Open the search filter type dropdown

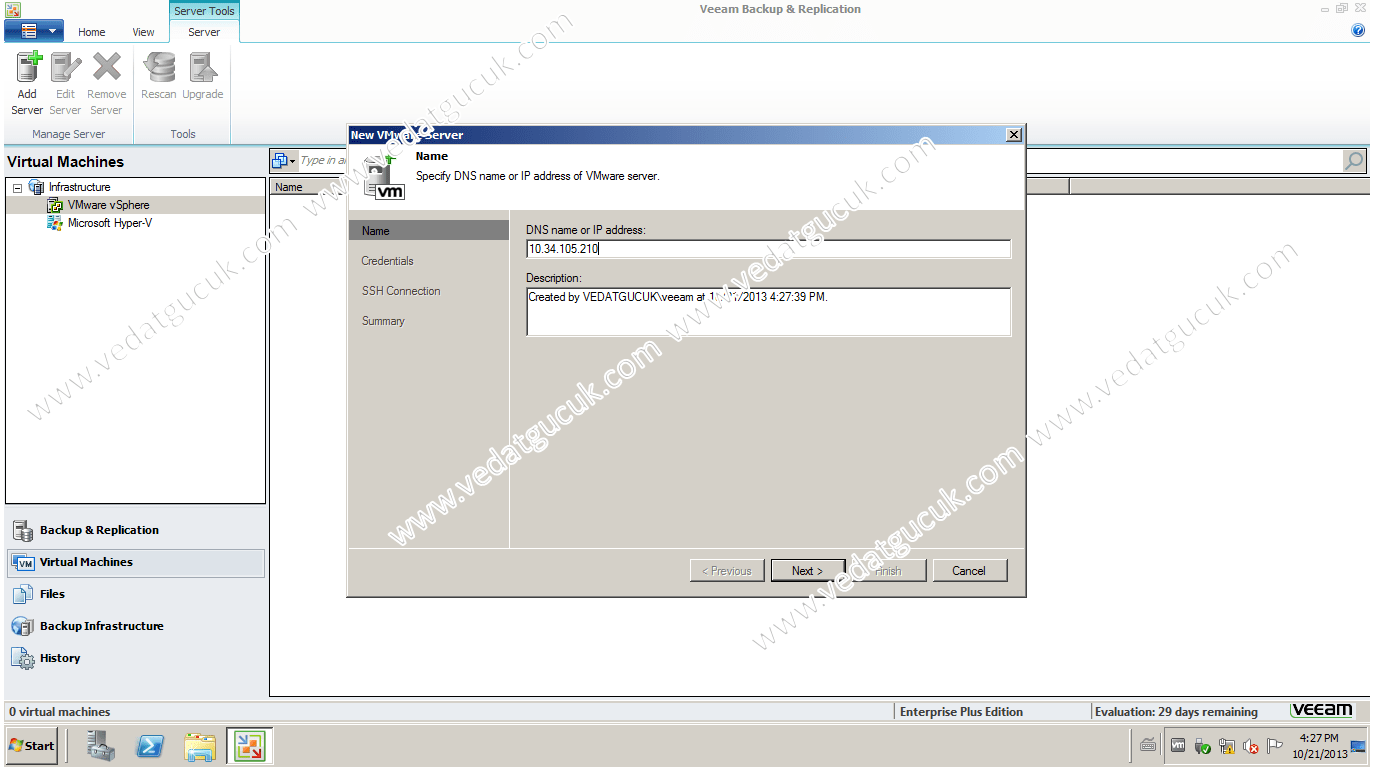click(x=284, y=160)
